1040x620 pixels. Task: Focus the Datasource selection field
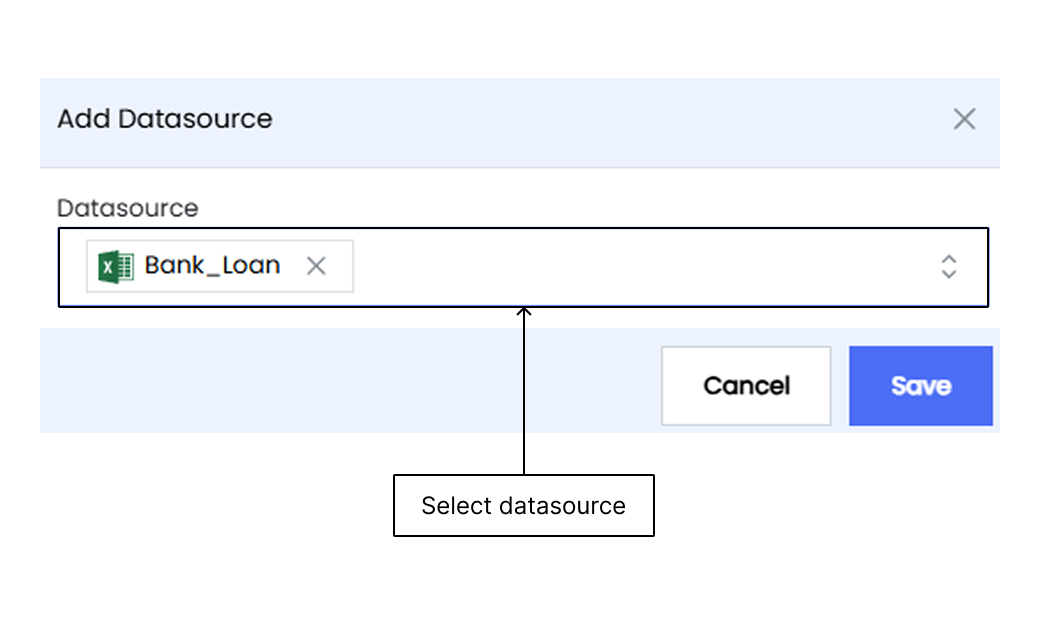[x=523, y=267]
